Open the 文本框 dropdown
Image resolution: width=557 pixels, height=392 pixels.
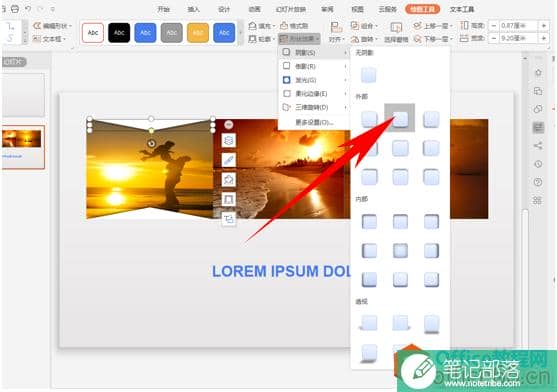[49, 39]
